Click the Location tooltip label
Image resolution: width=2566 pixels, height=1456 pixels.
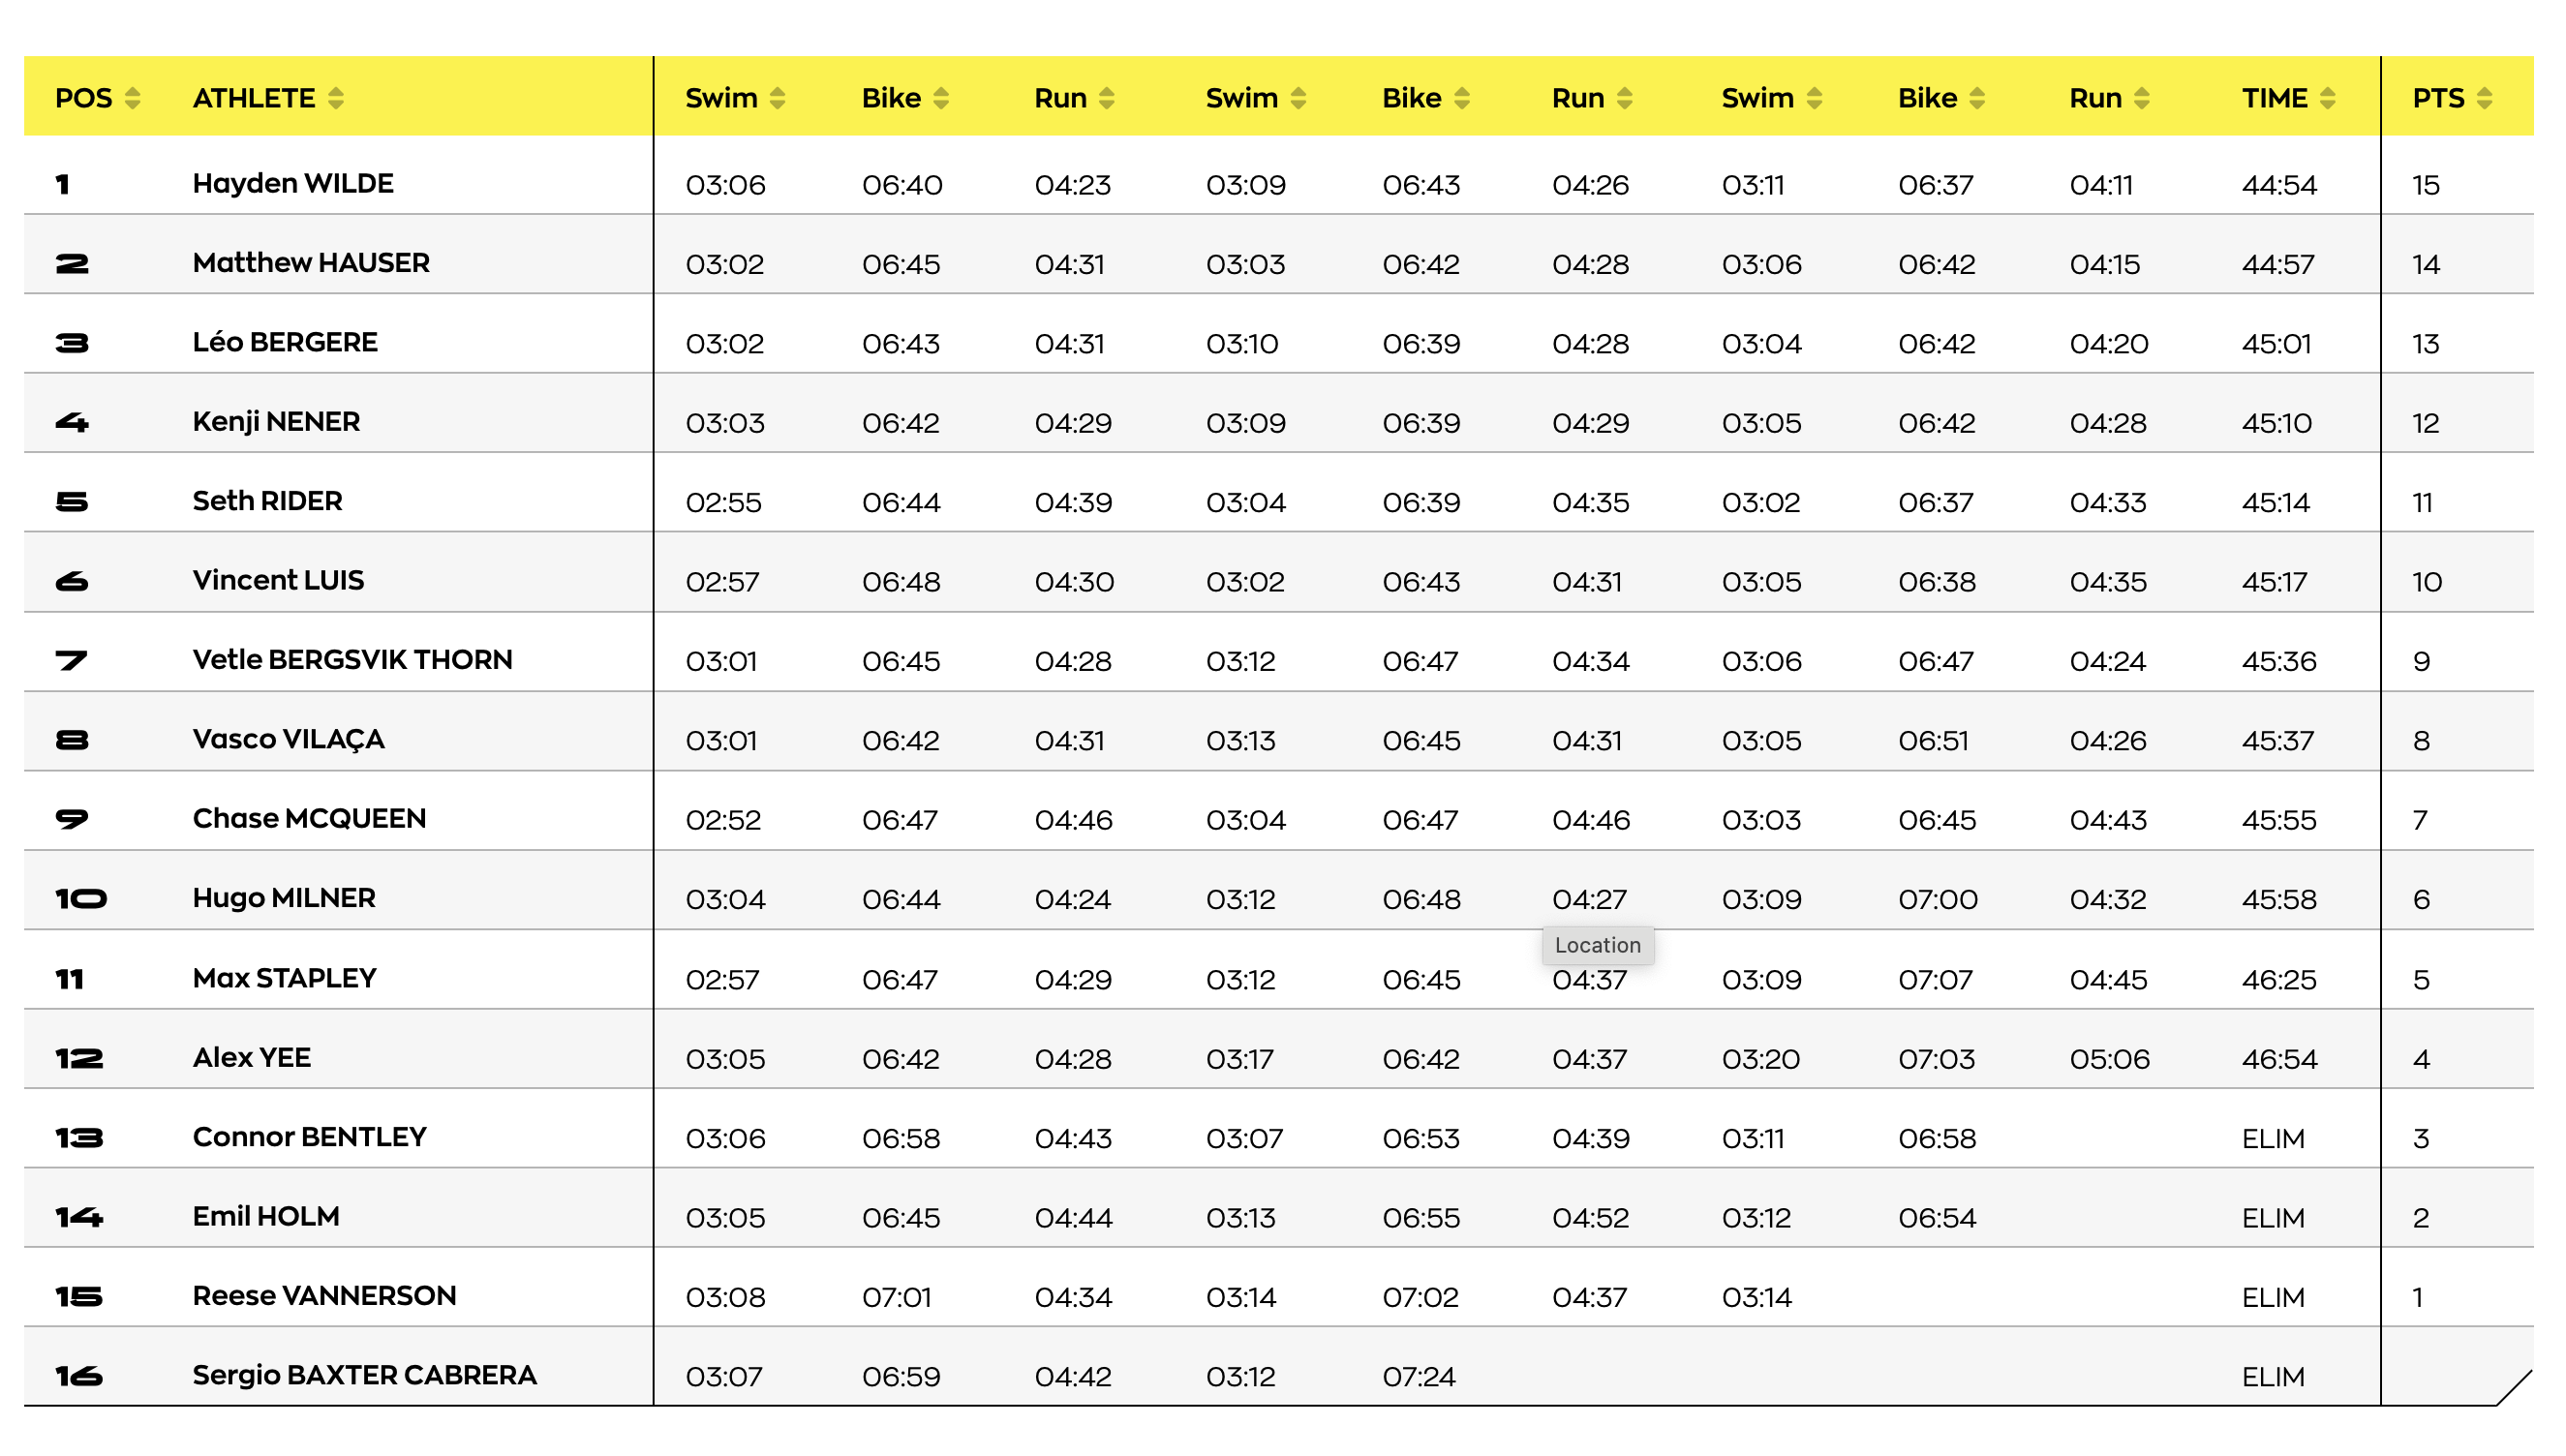(1597, 945)
